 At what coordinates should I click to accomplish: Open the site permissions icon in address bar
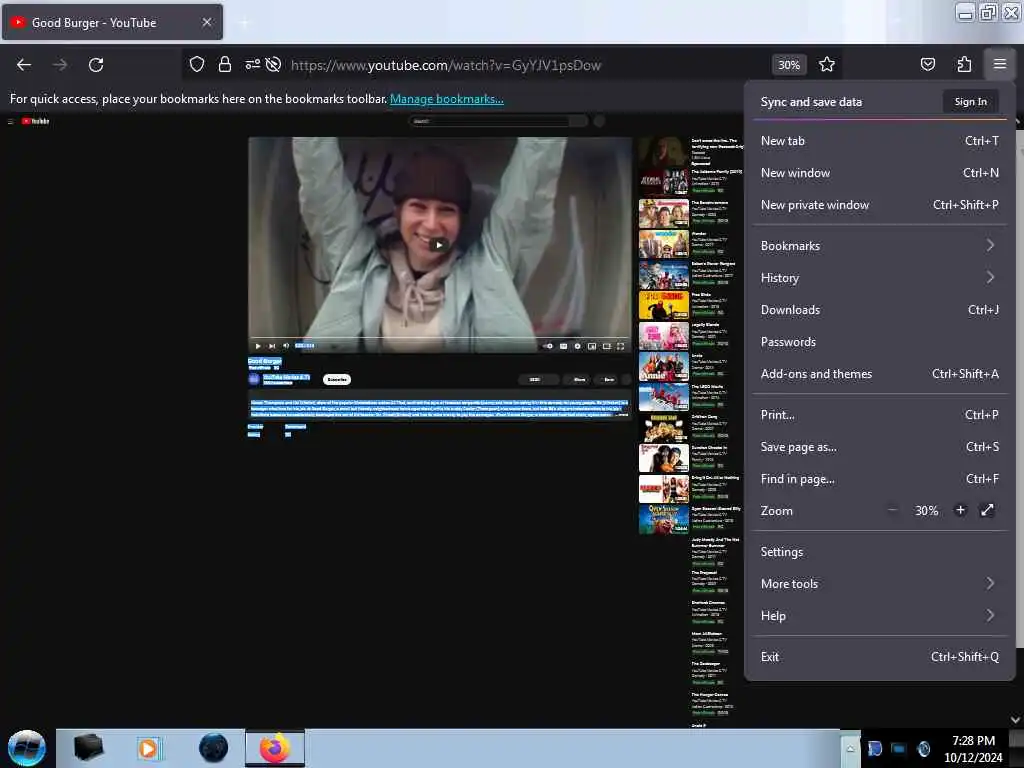(x=252, y=64)
